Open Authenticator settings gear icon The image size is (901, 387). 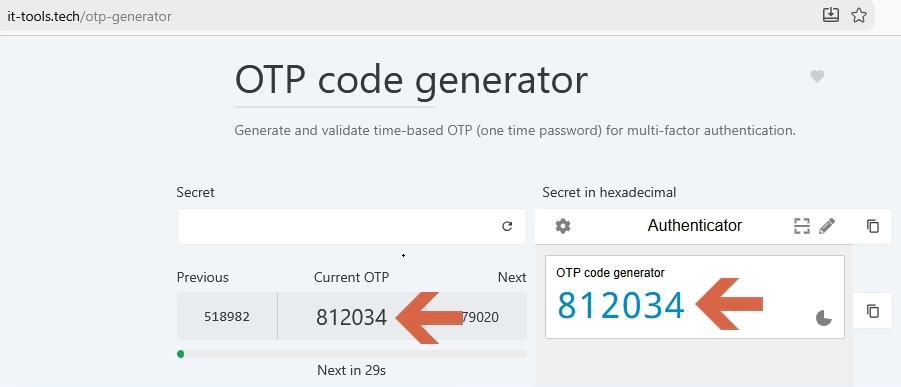563,226
